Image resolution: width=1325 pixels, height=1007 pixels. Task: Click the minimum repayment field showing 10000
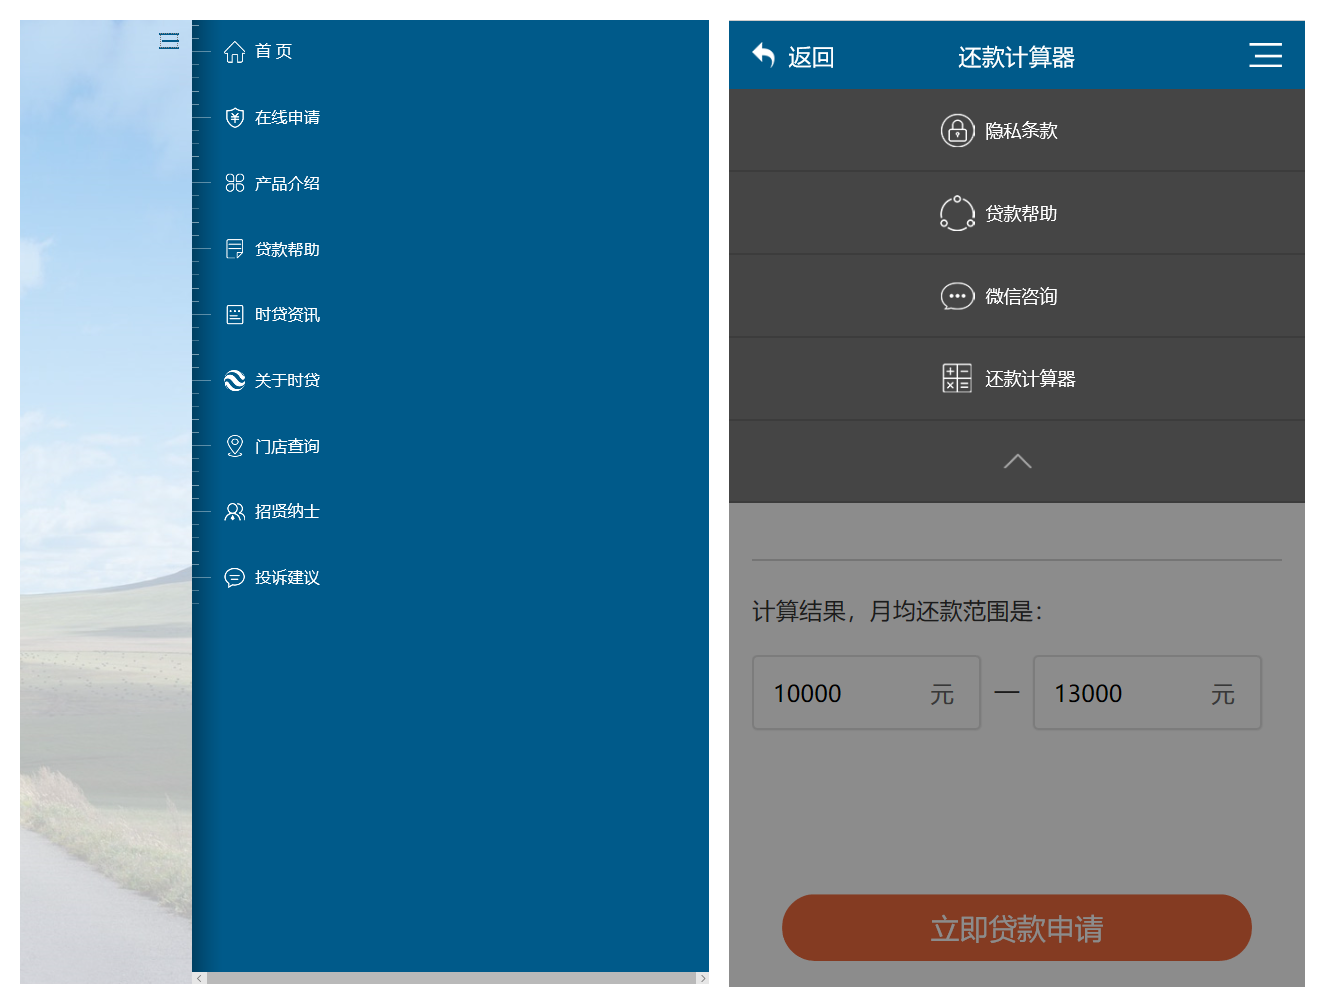(x=866, y=693)
